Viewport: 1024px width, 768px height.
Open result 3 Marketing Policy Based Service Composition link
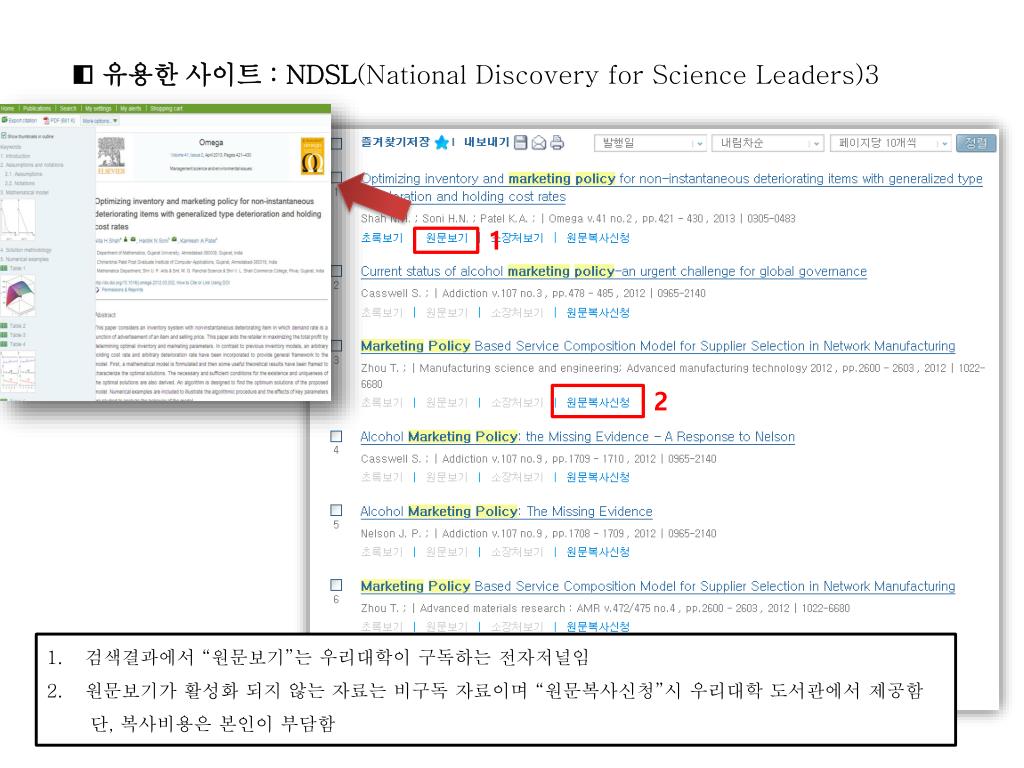coord(658,346)
